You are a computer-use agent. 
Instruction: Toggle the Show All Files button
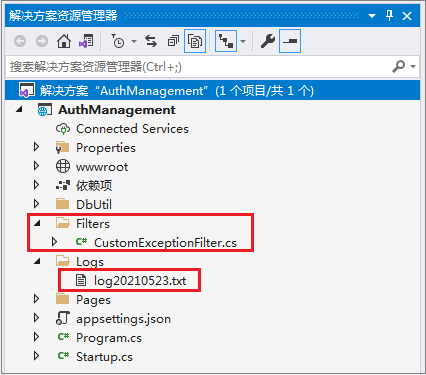pyautogui.click(x=195, y=41)
